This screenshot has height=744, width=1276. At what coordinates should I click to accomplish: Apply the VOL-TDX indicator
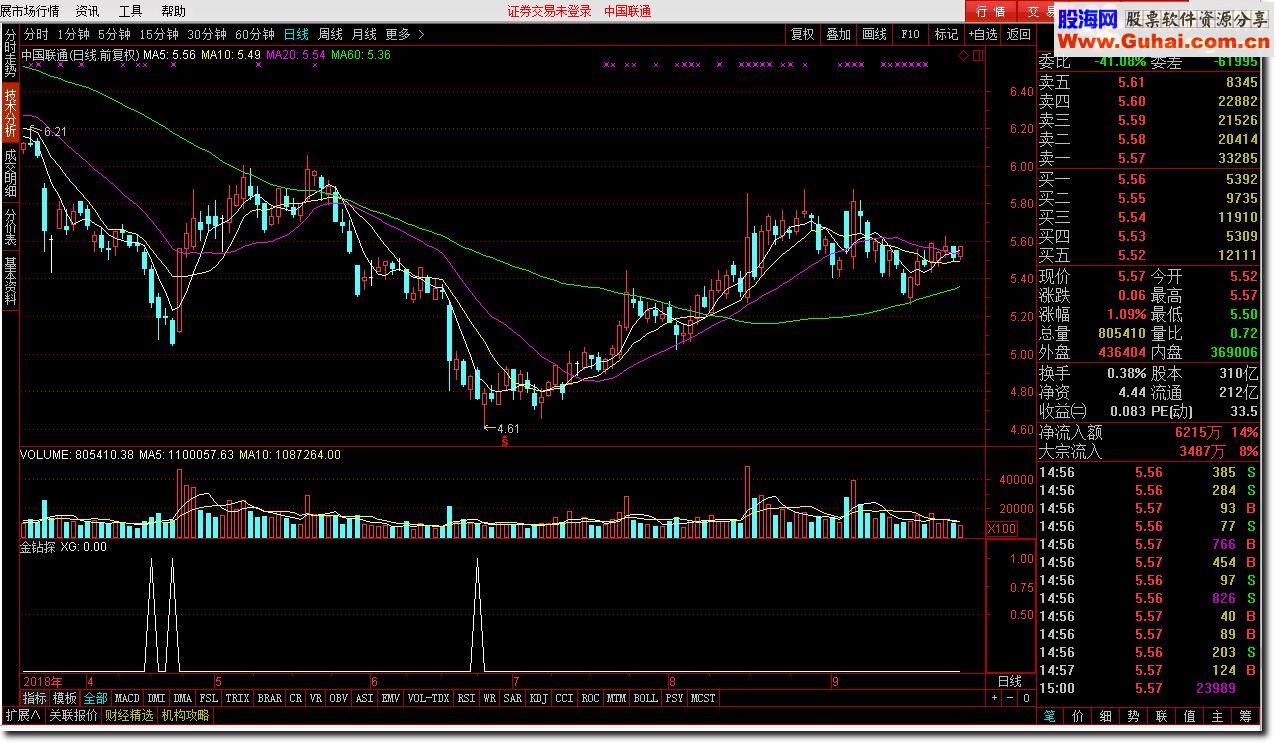429,698
